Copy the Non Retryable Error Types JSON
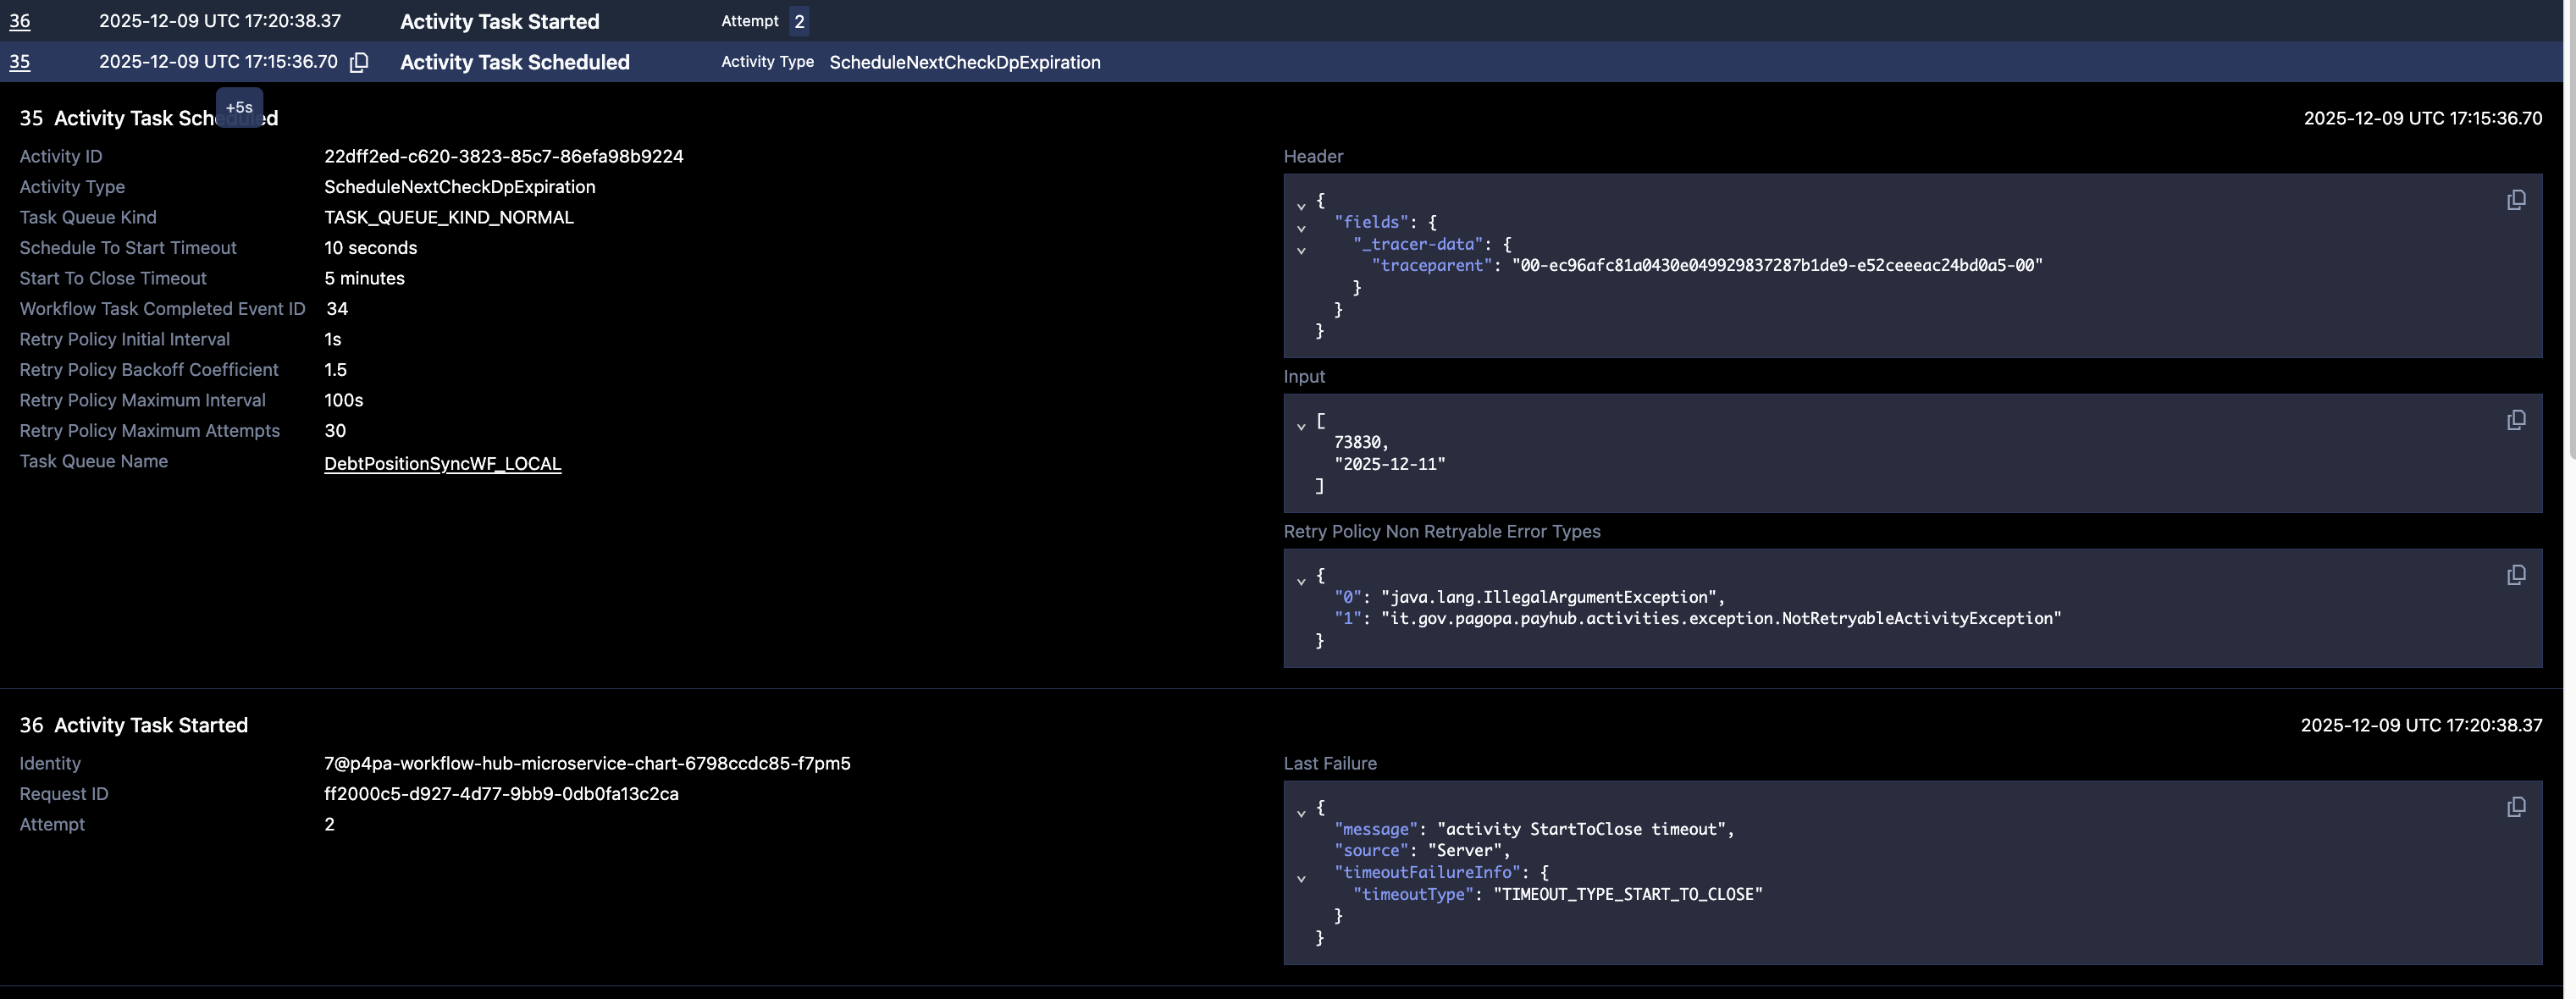The image size is (2576, 999). click(x=2515, y=575)
